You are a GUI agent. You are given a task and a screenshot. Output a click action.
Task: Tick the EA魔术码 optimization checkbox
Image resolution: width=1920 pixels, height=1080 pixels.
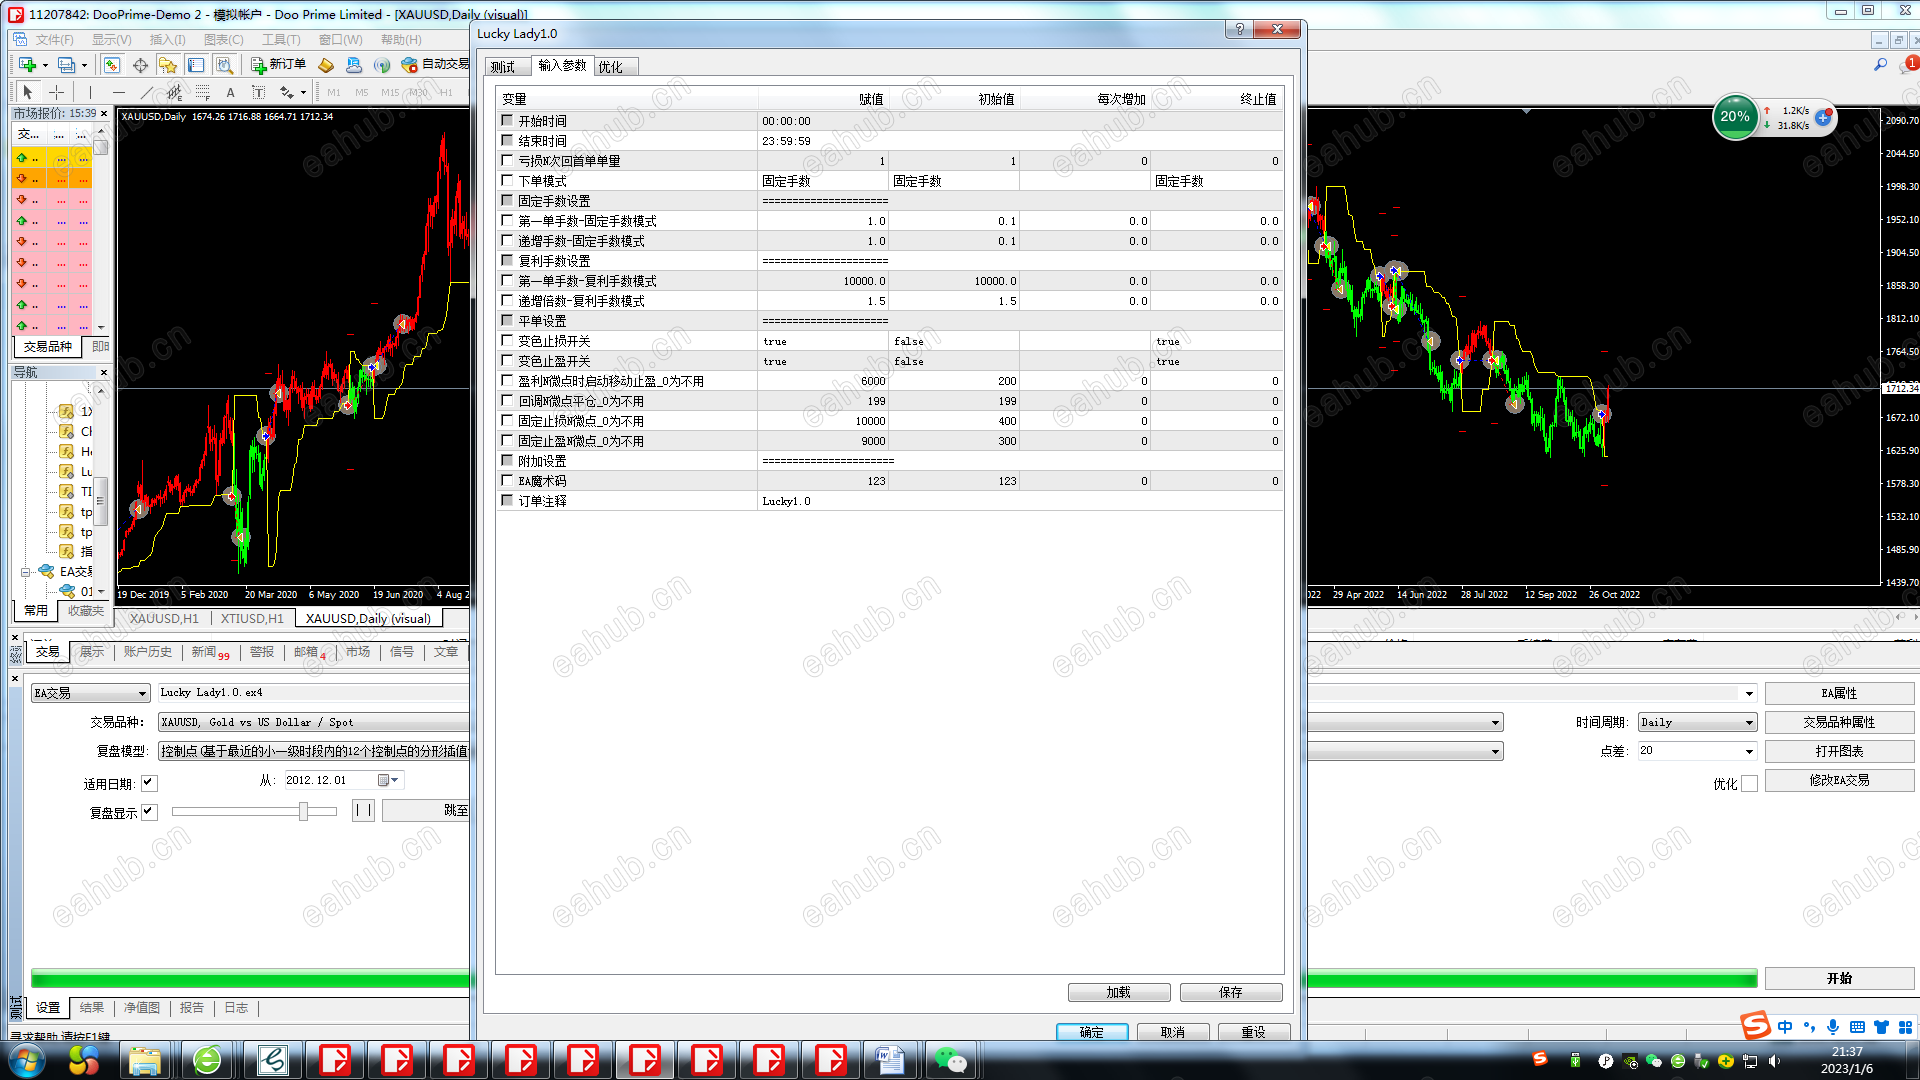tap(507, 481)
